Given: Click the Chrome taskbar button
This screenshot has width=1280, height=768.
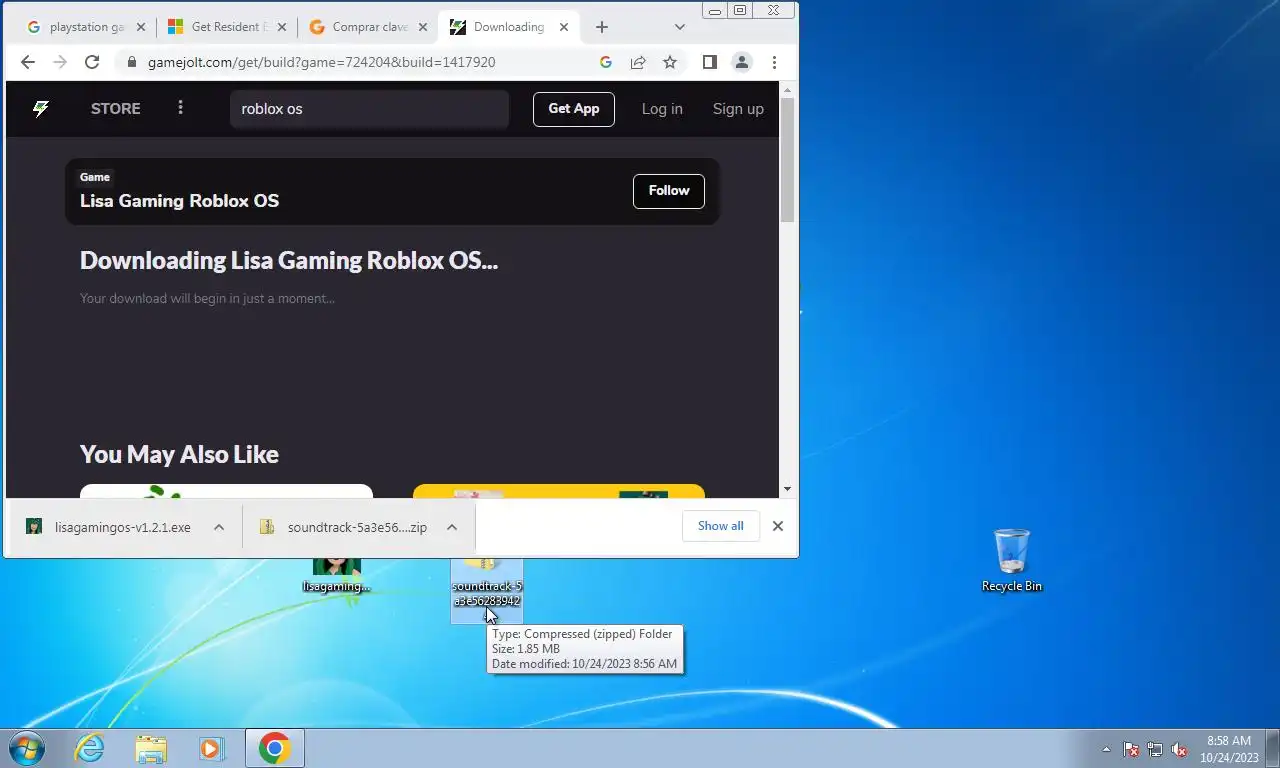Looking at the screenshot, I should click(x=274, y=748).
